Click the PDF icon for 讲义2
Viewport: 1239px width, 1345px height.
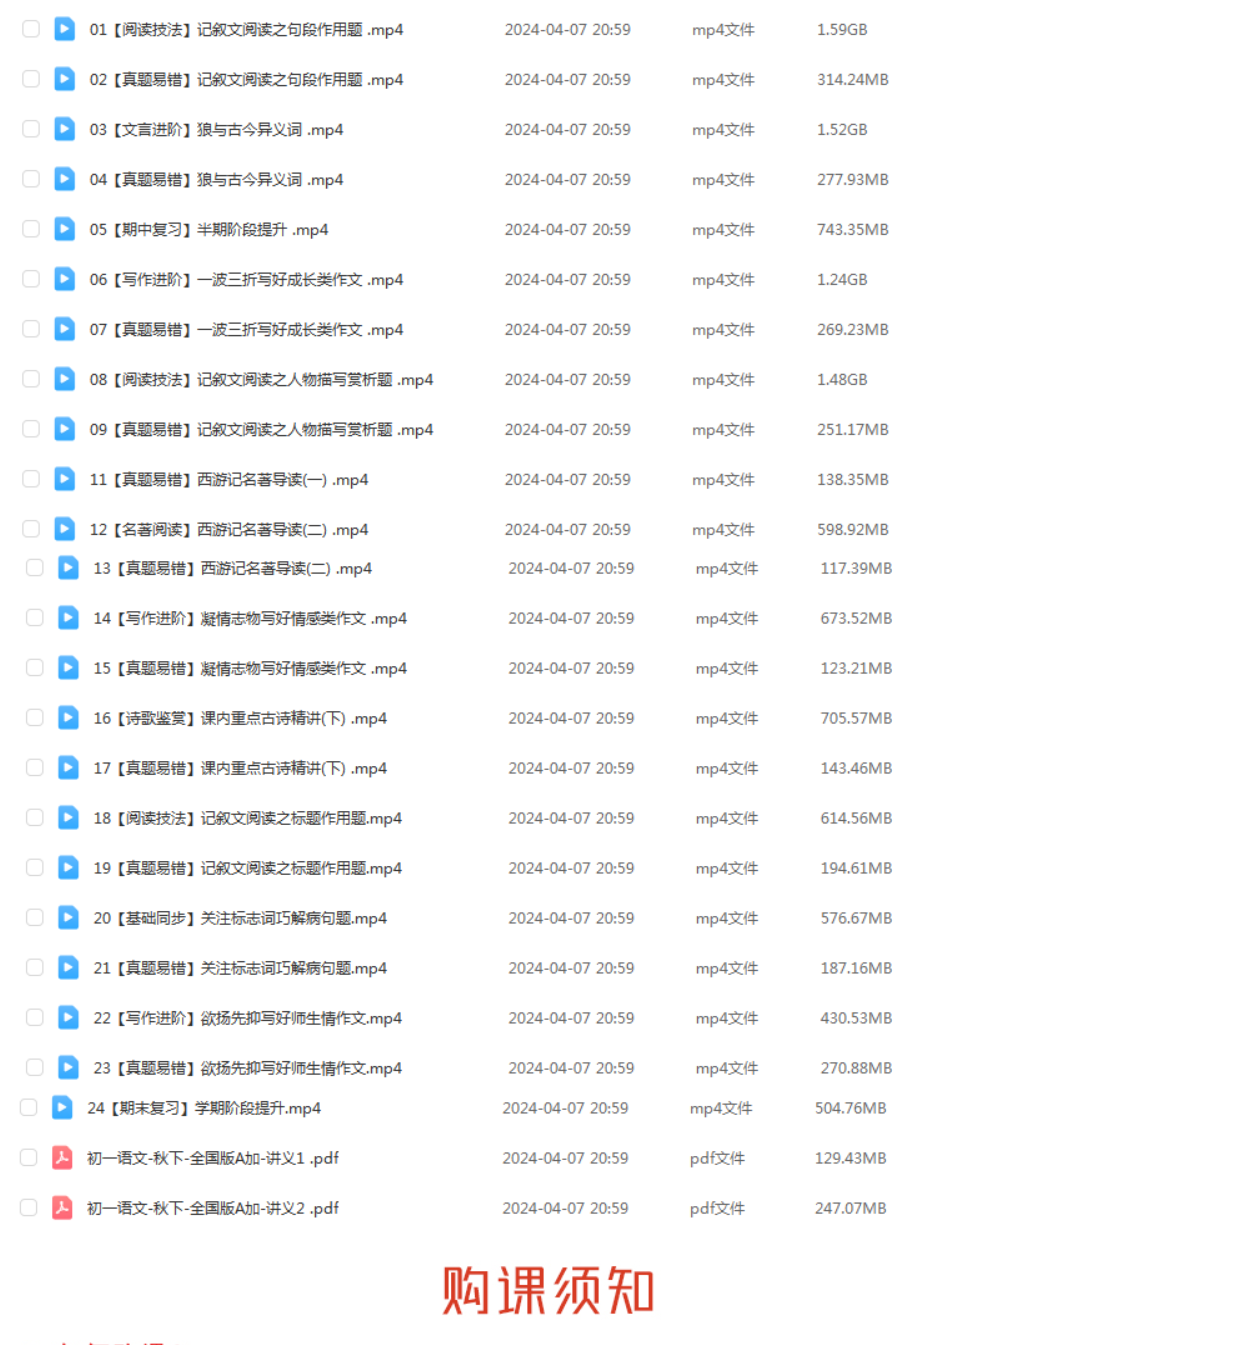coord(62,1208)
